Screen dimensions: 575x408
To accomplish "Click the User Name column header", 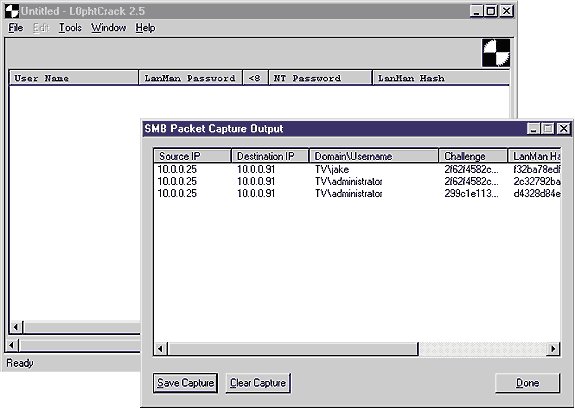I will point(73,78).
